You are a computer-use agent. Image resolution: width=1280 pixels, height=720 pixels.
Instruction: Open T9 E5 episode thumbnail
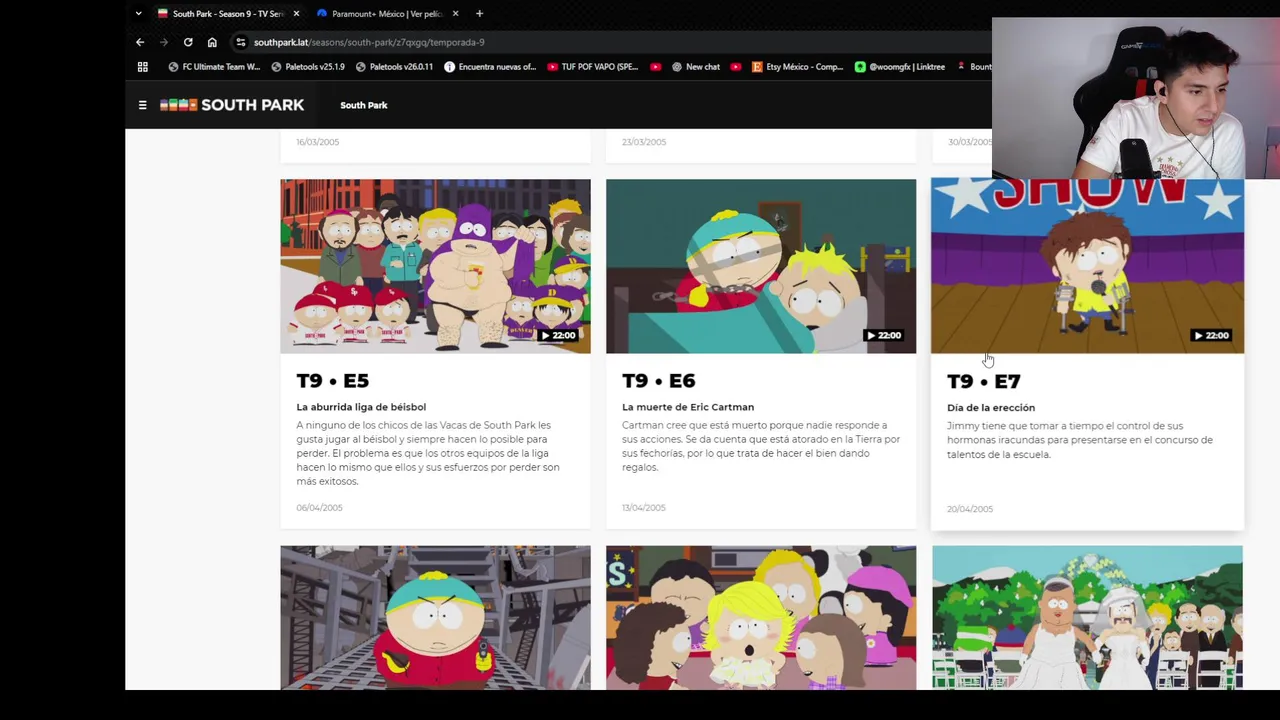pyautogui.click(x=435, y=266)
